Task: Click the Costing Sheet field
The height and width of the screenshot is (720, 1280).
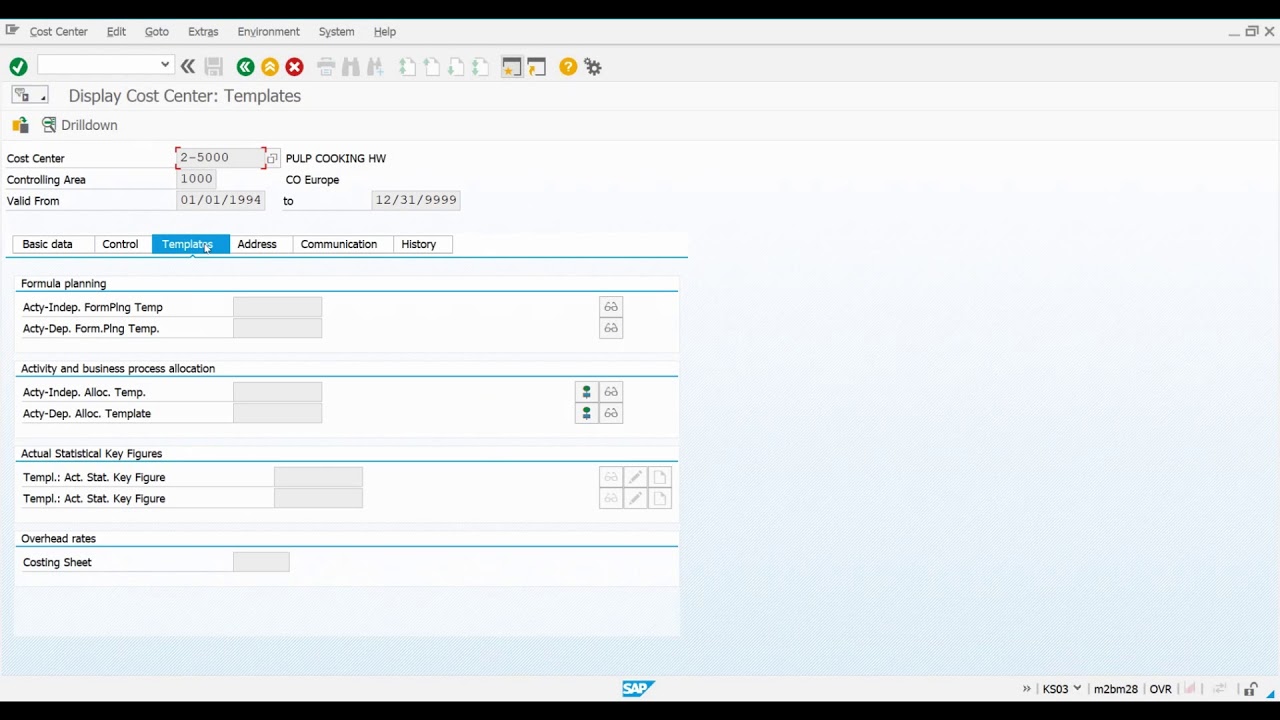Action: point(261,562)
